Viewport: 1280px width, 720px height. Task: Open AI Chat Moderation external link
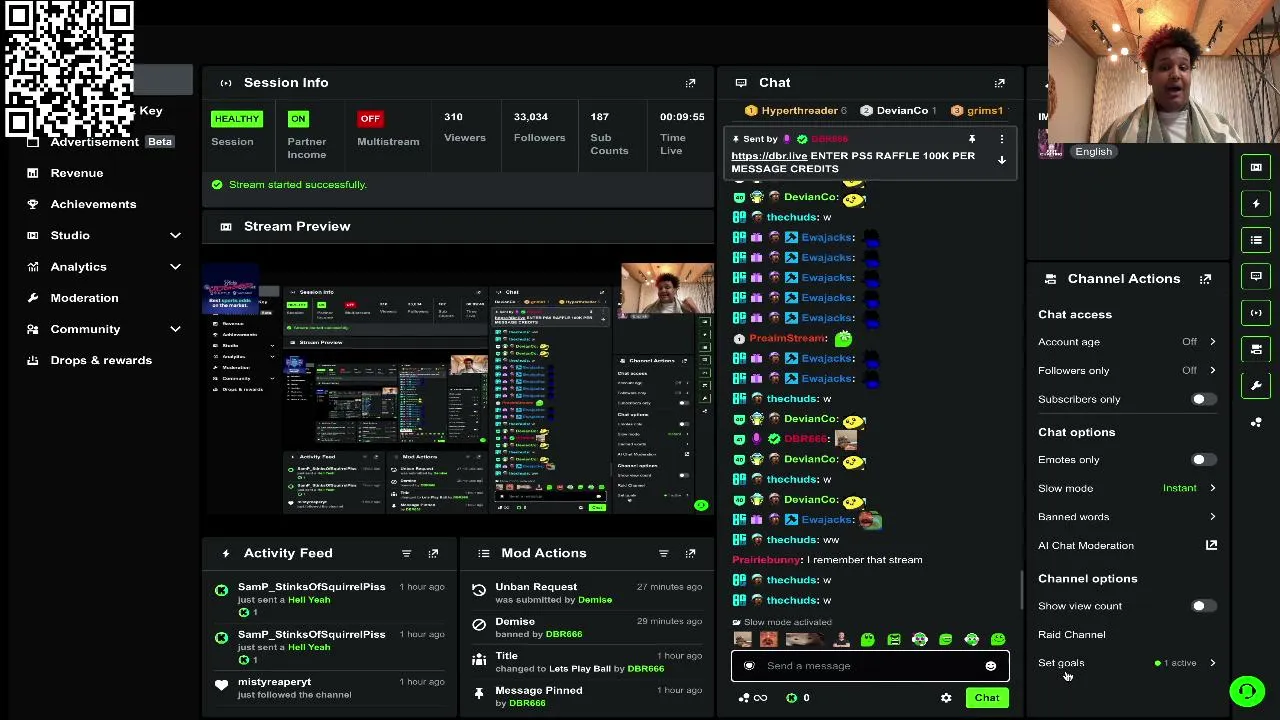[x=1211, y=545]
